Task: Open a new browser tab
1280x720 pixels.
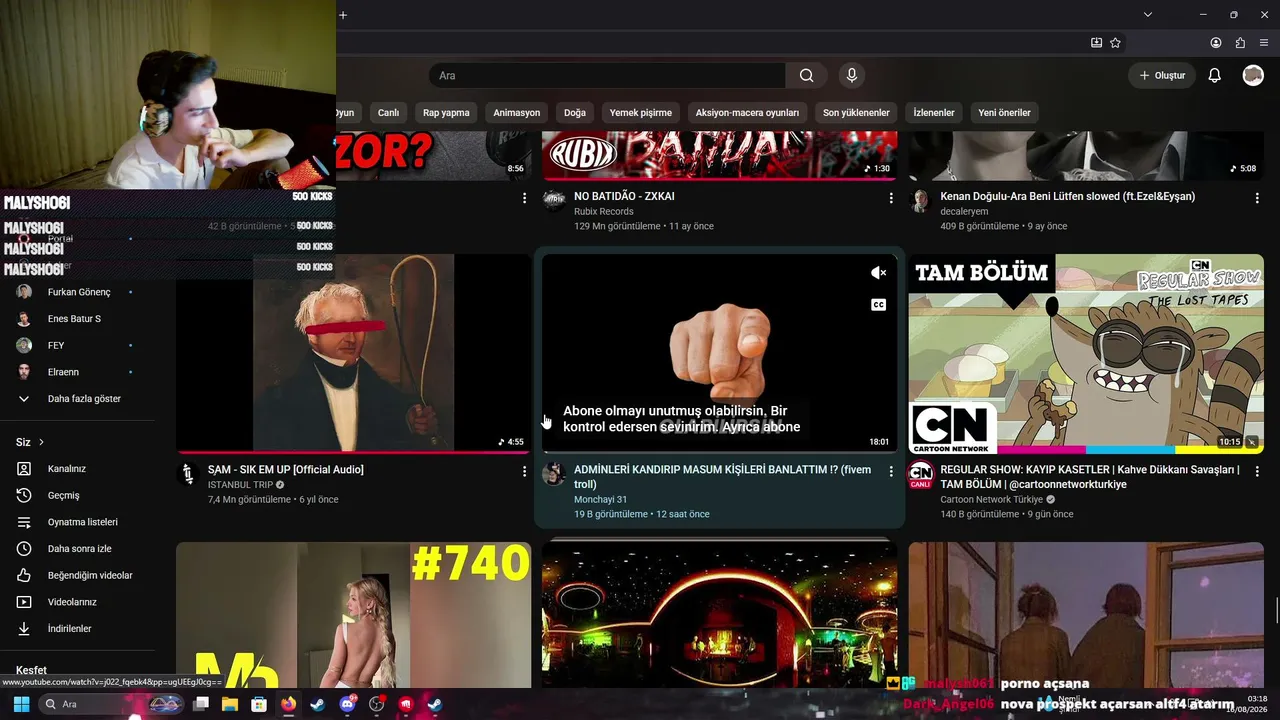Action: (343, 15)
